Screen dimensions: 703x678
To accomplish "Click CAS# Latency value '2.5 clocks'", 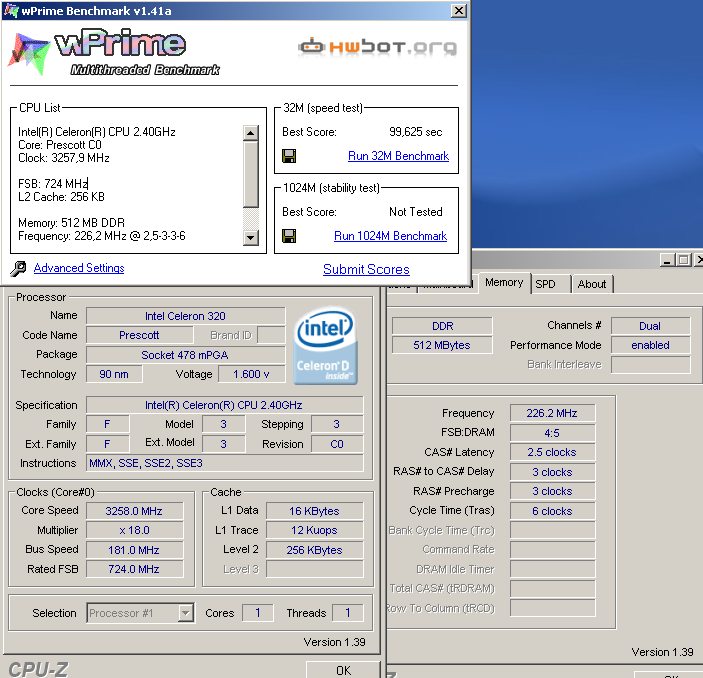I will (x=552, y=452).
